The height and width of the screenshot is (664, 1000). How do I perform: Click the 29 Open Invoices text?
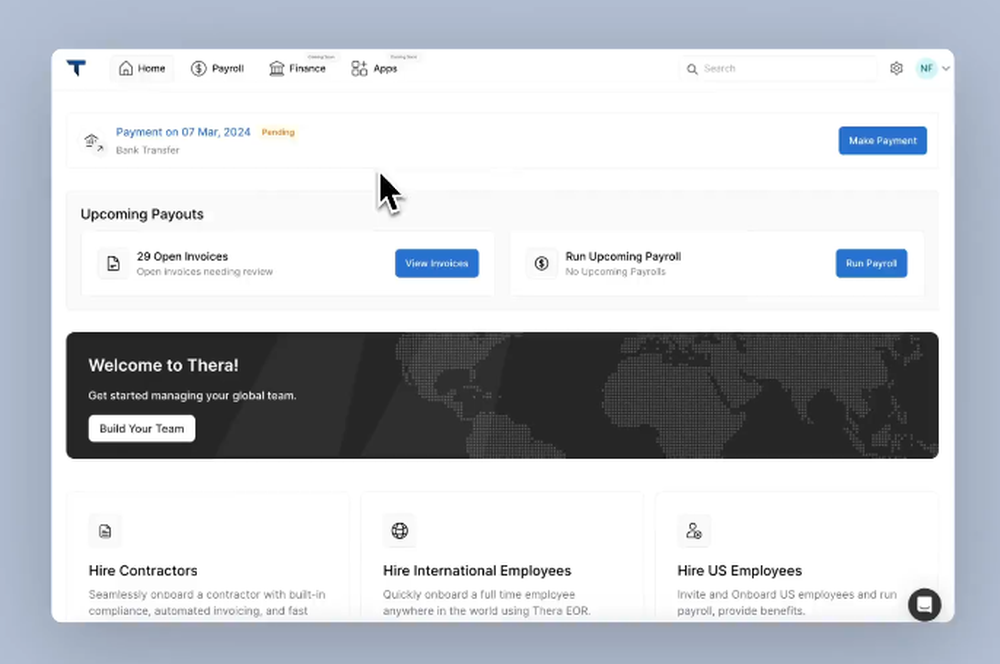pos(182,256)
